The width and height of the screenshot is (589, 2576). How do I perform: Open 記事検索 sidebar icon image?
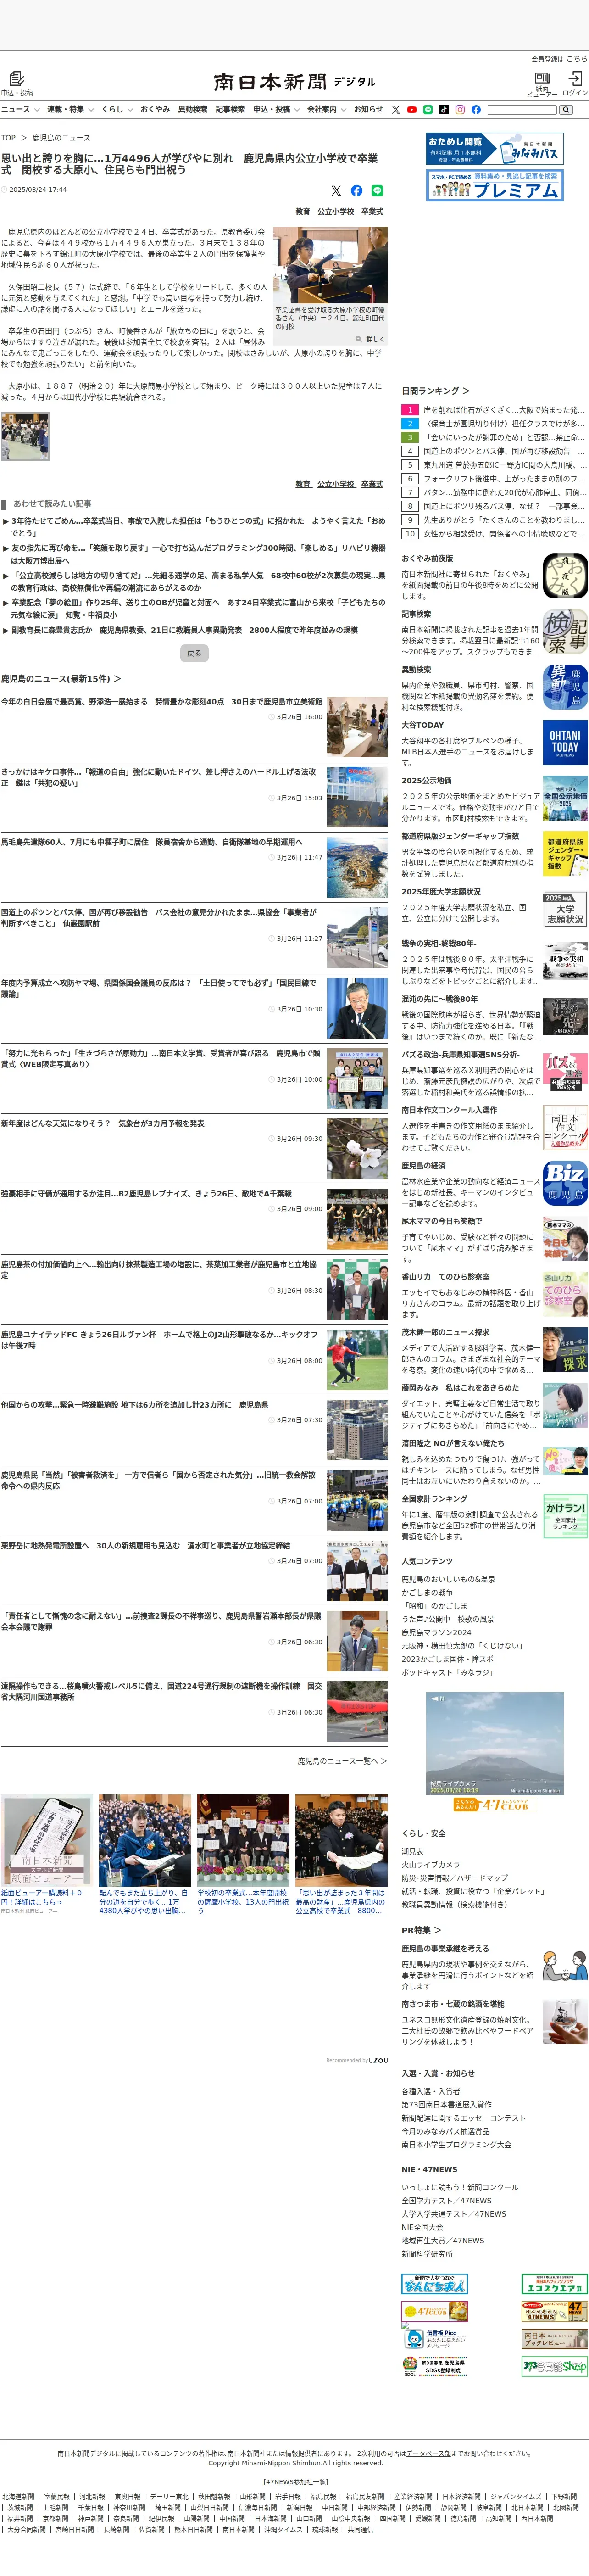coord(565,632)
